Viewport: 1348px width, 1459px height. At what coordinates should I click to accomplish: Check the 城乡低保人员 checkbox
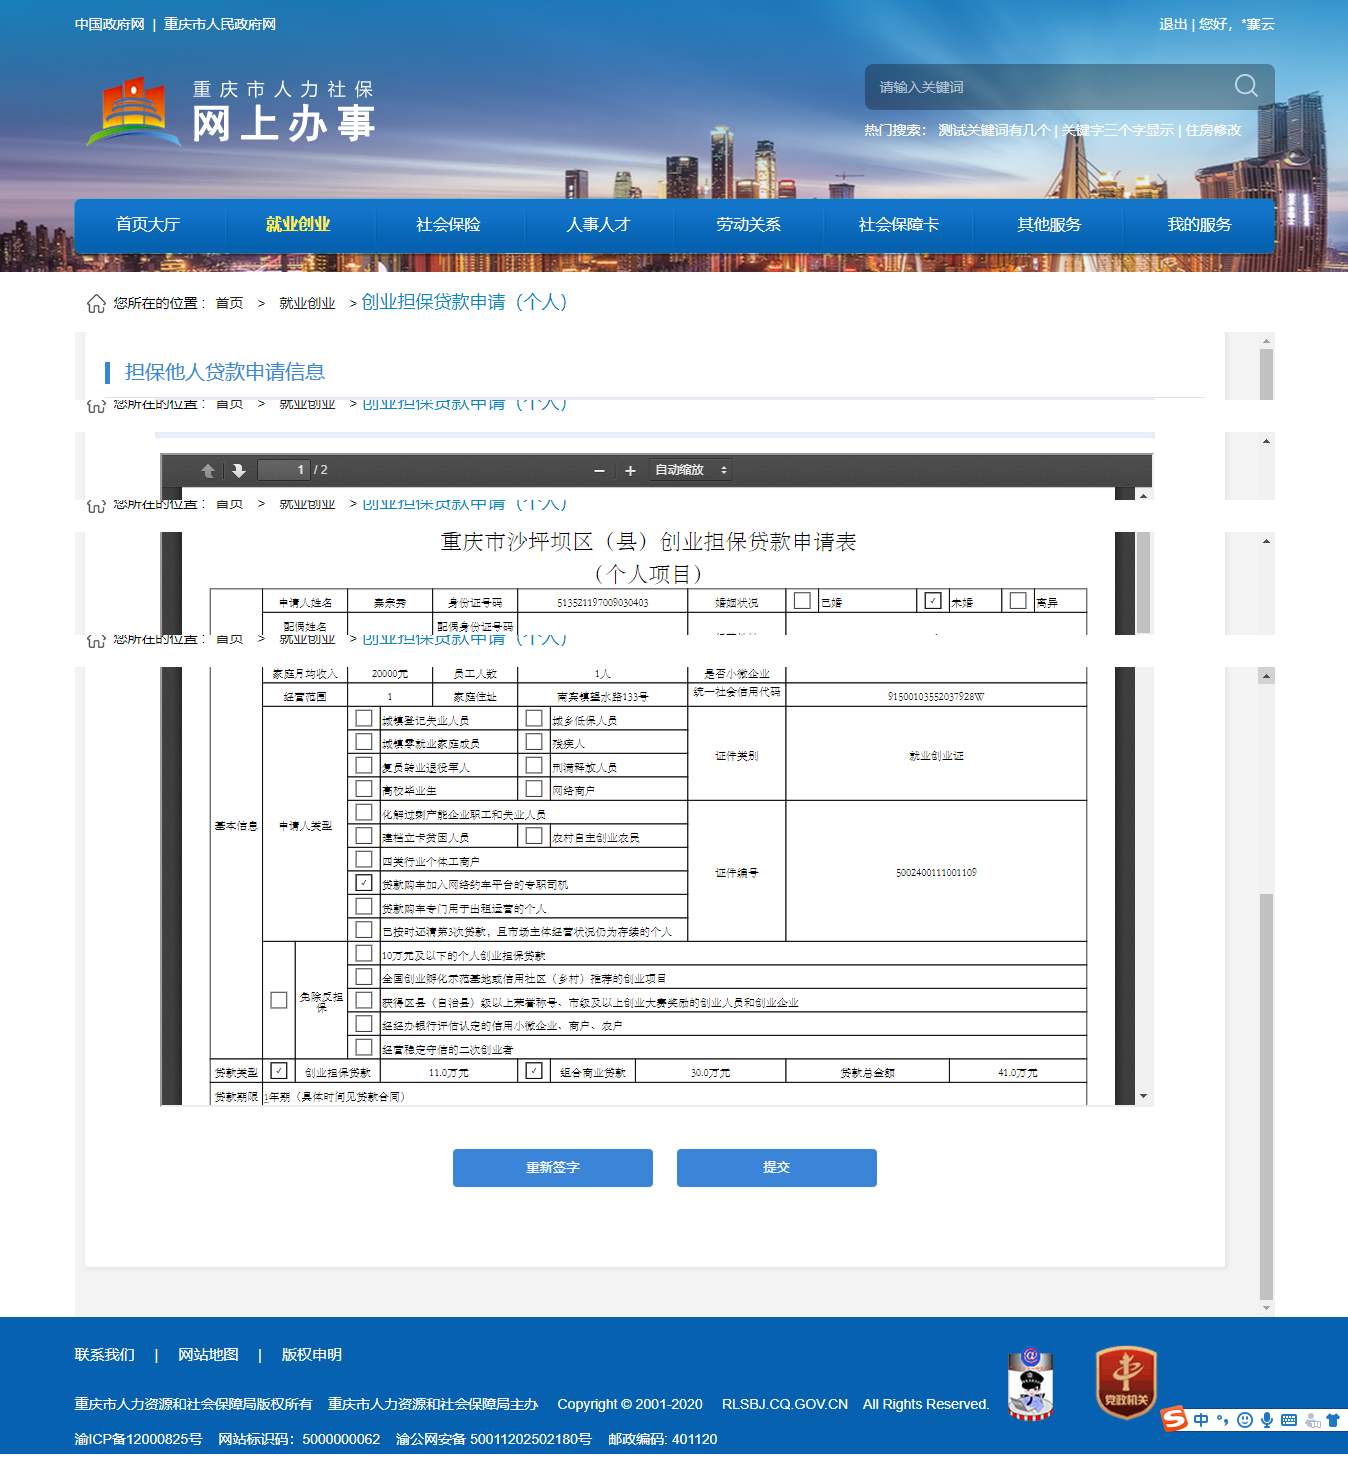534,719
